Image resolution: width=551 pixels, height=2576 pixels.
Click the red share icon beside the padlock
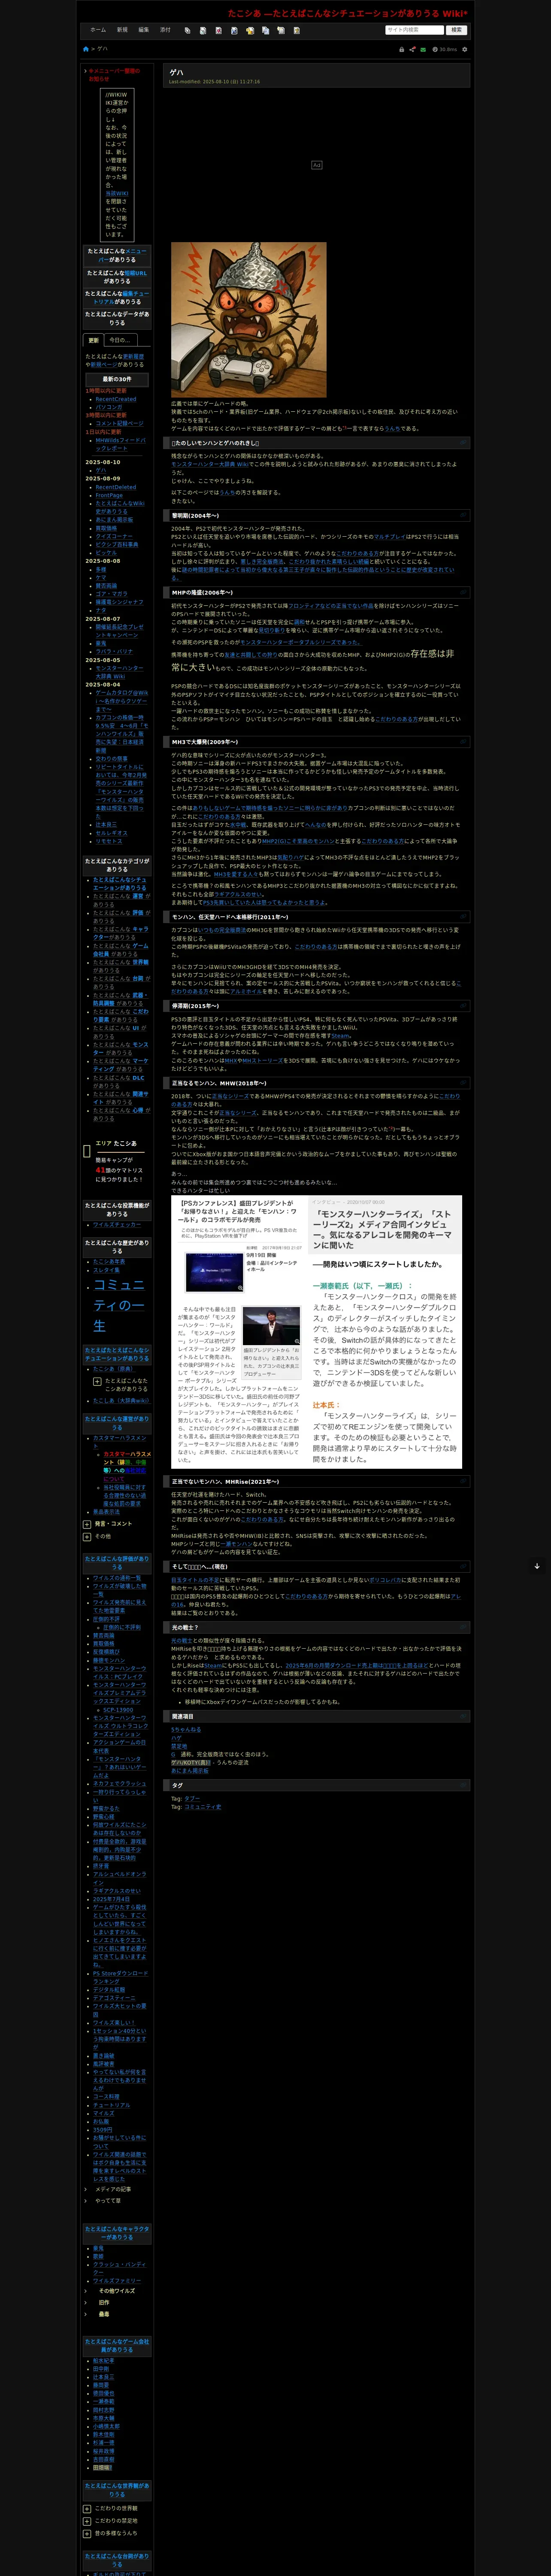tap(412, 49)
